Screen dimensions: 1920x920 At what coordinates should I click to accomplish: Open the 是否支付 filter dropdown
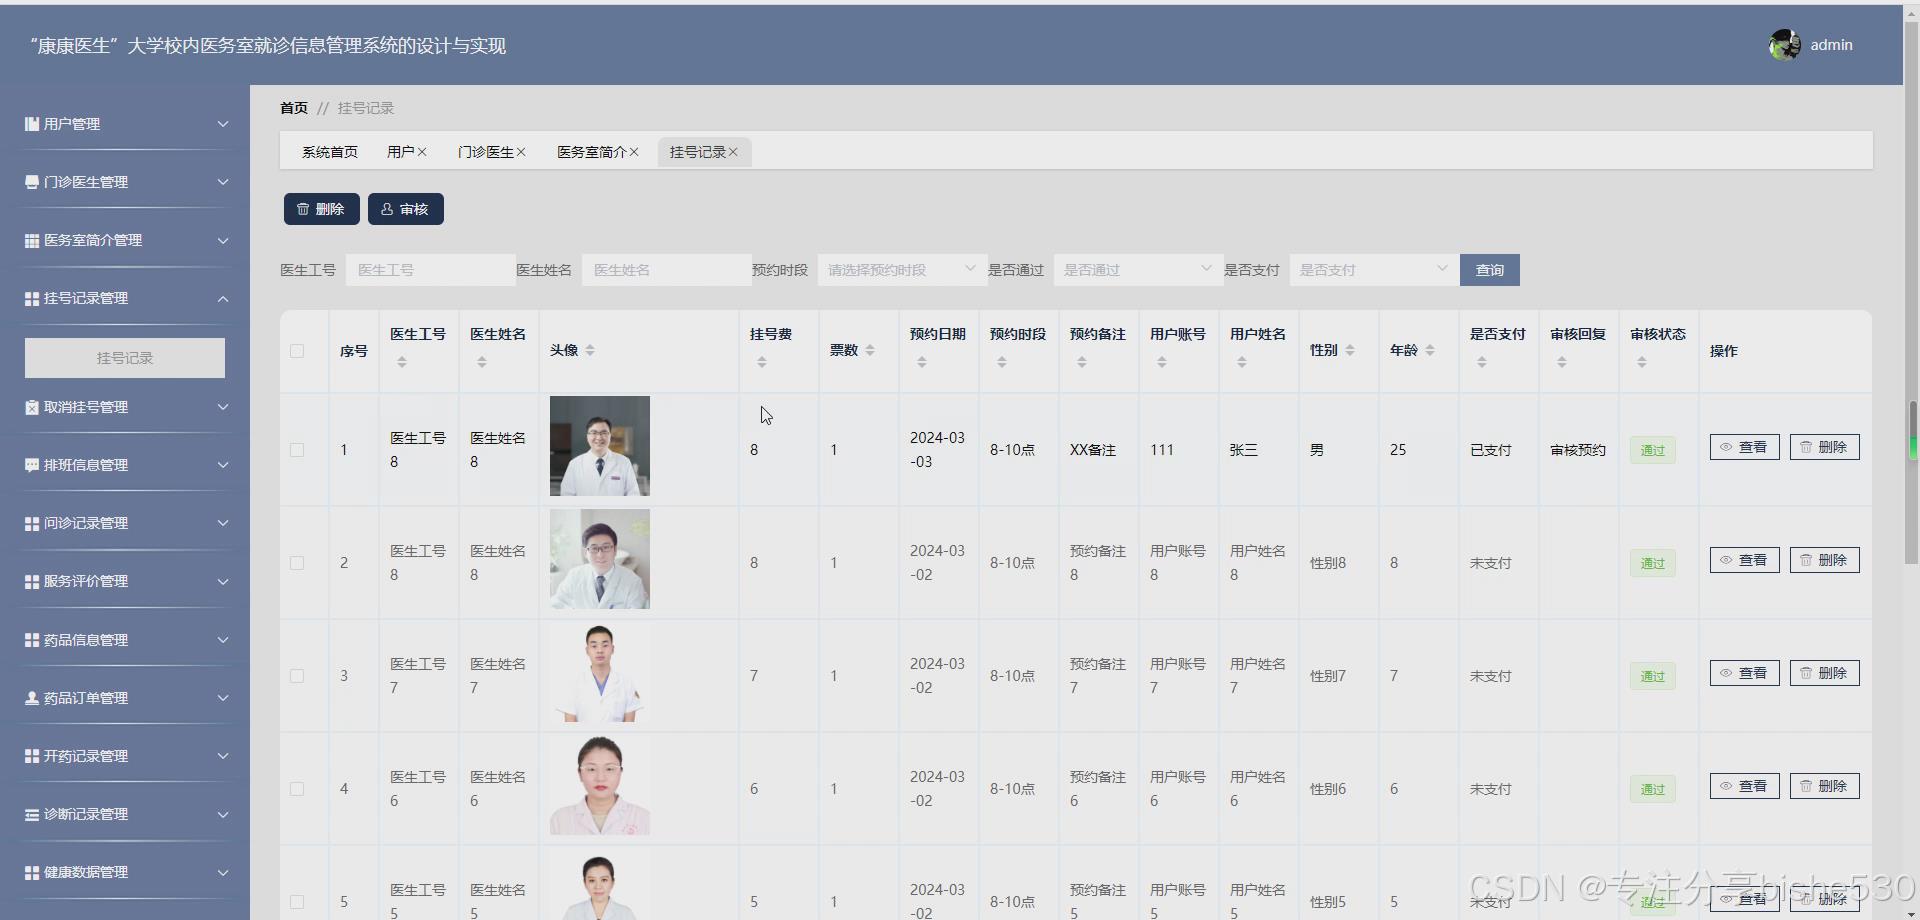1374,270
